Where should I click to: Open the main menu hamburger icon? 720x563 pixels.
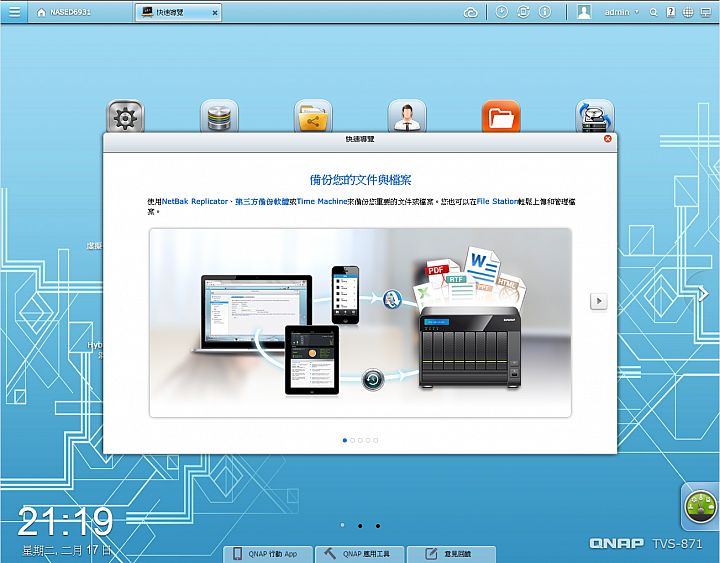coord(14,11)
